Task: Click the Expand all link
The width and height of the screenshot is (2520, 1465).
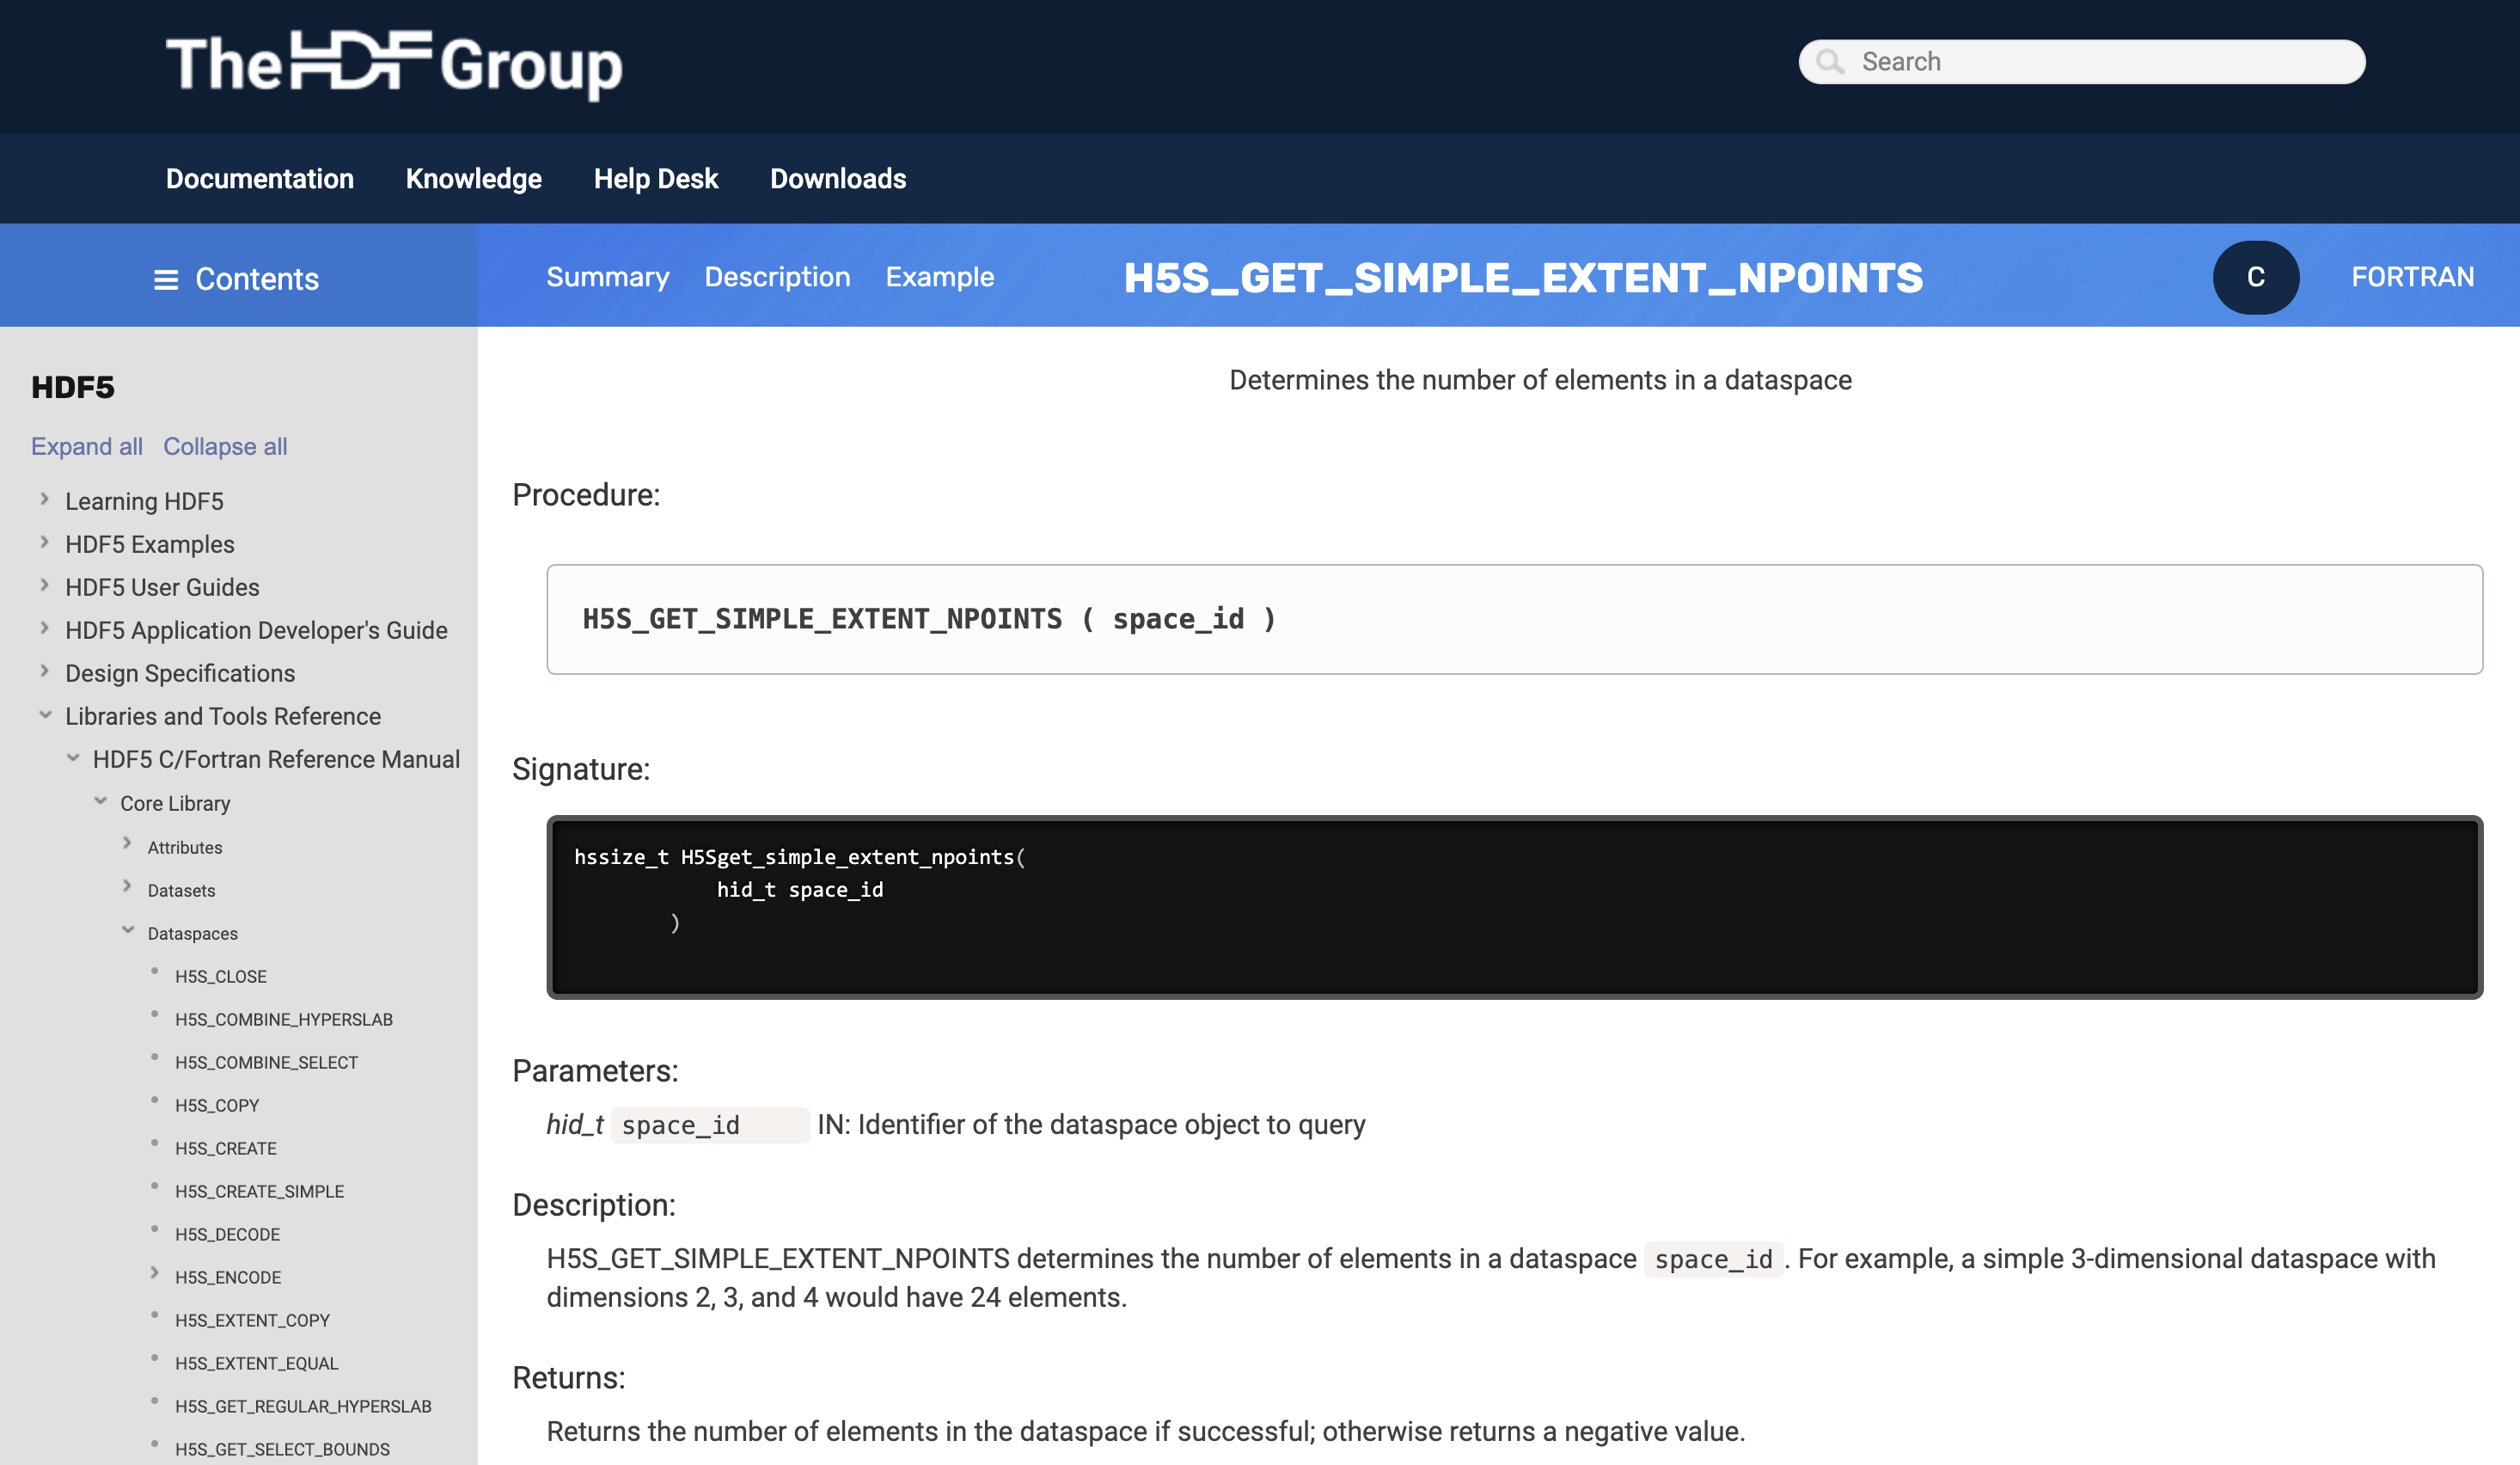Action: point(87,446)
